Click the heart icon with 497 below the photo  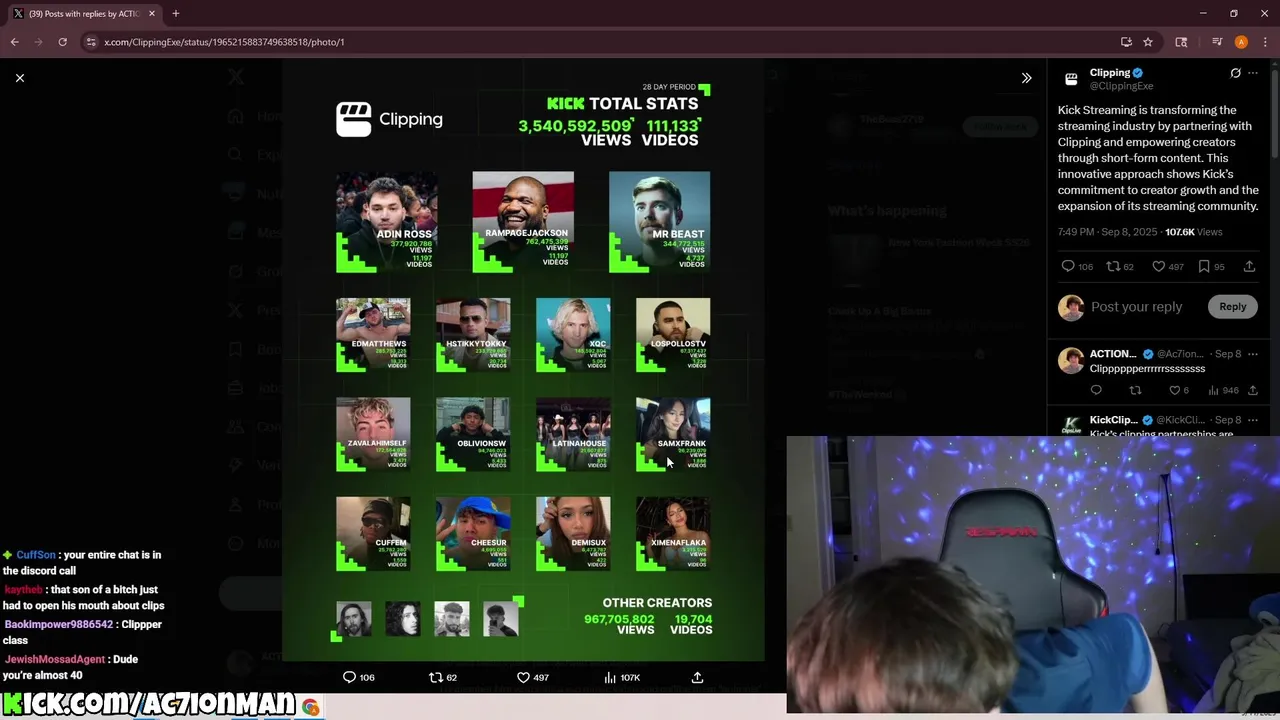pos(523,677)
